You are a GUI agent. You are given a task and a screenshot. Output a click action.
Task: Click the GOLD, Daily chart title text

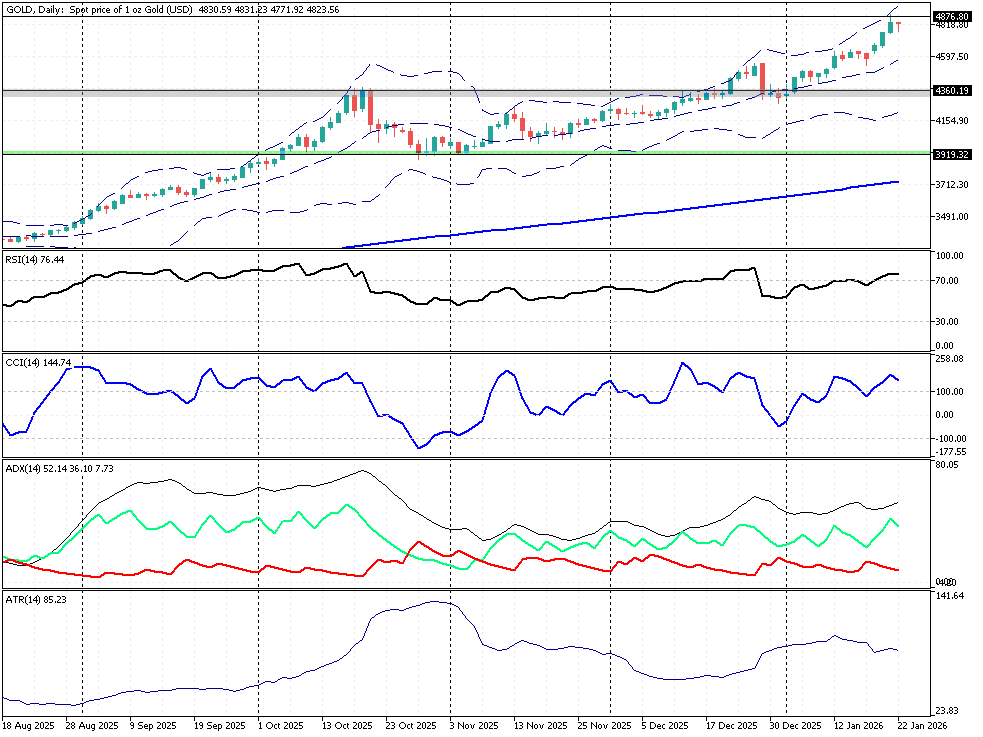click(34, 9)
